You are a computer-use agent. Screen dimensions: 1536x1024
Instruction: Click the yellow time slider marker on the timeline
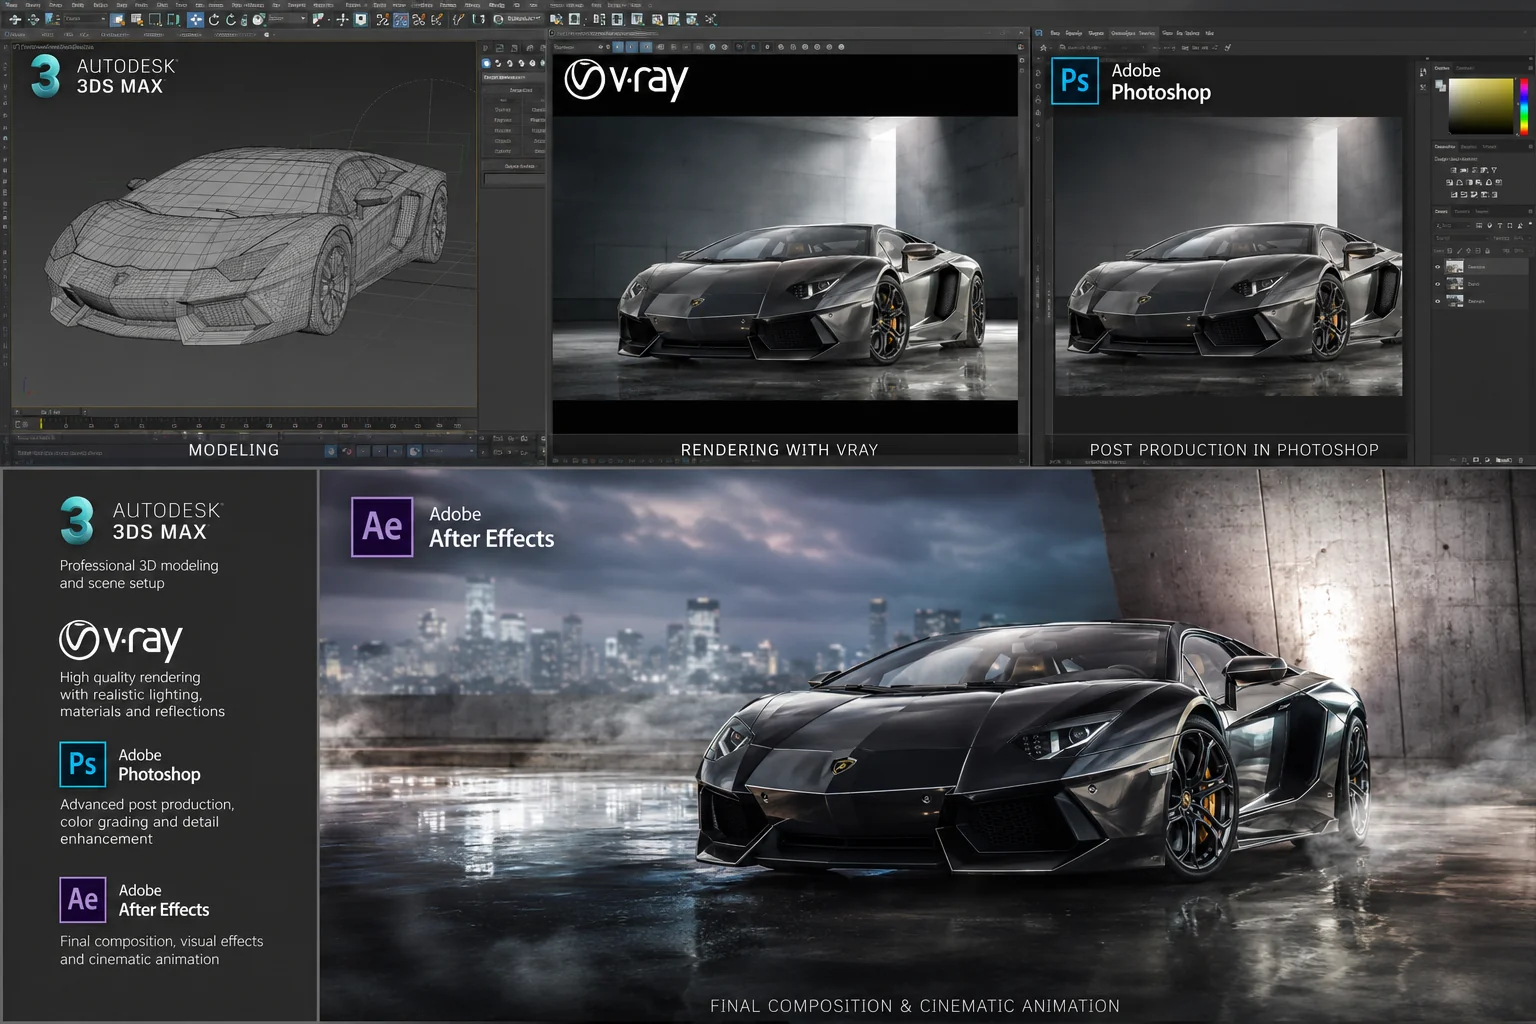click(x=41, y=424)
